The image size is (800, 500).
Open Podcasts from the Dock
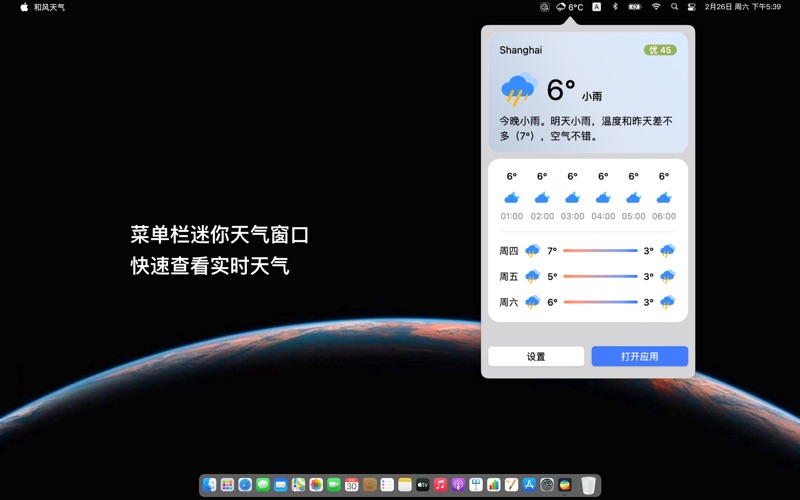(458, 485)
